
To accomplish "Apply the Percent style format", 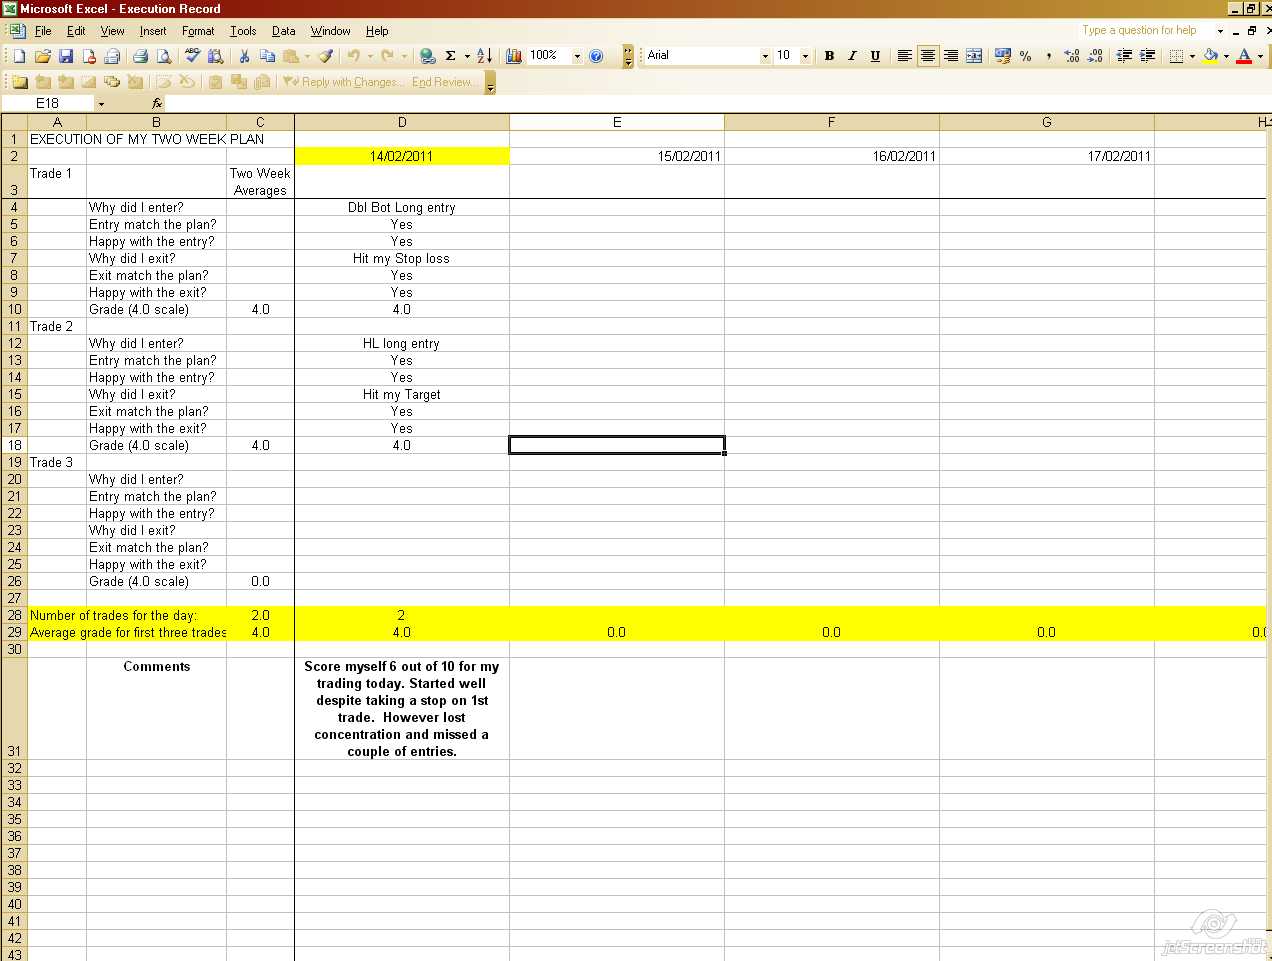I will coord(1026,56).
